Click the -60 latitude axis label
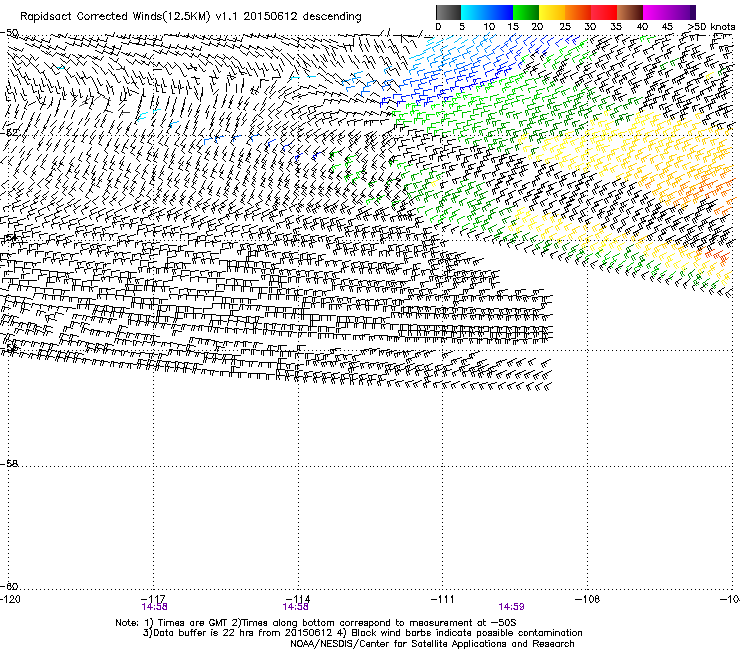This screenshot has width=740, height=650. pyautogui.click(x=9, y=586)
